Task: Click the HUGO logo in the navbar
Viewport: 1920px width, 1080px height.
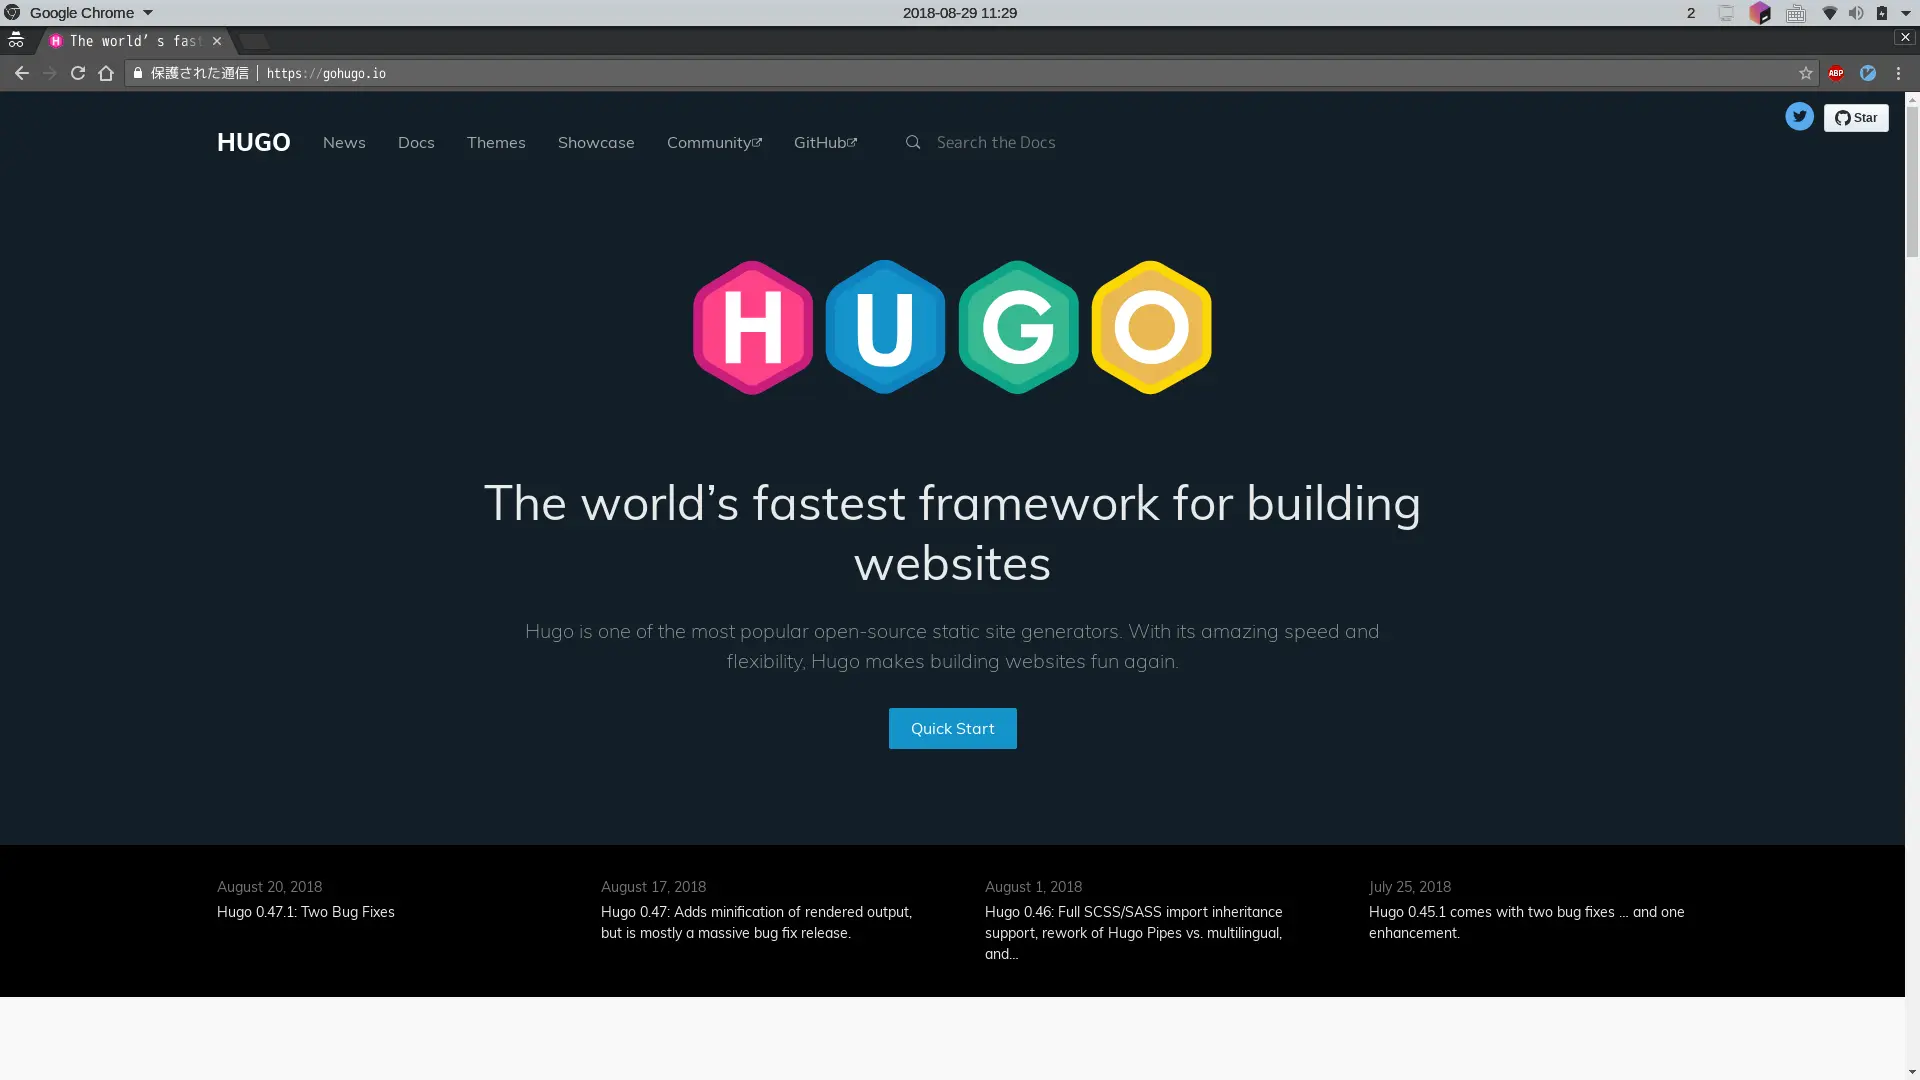Action: pos(253,142)
